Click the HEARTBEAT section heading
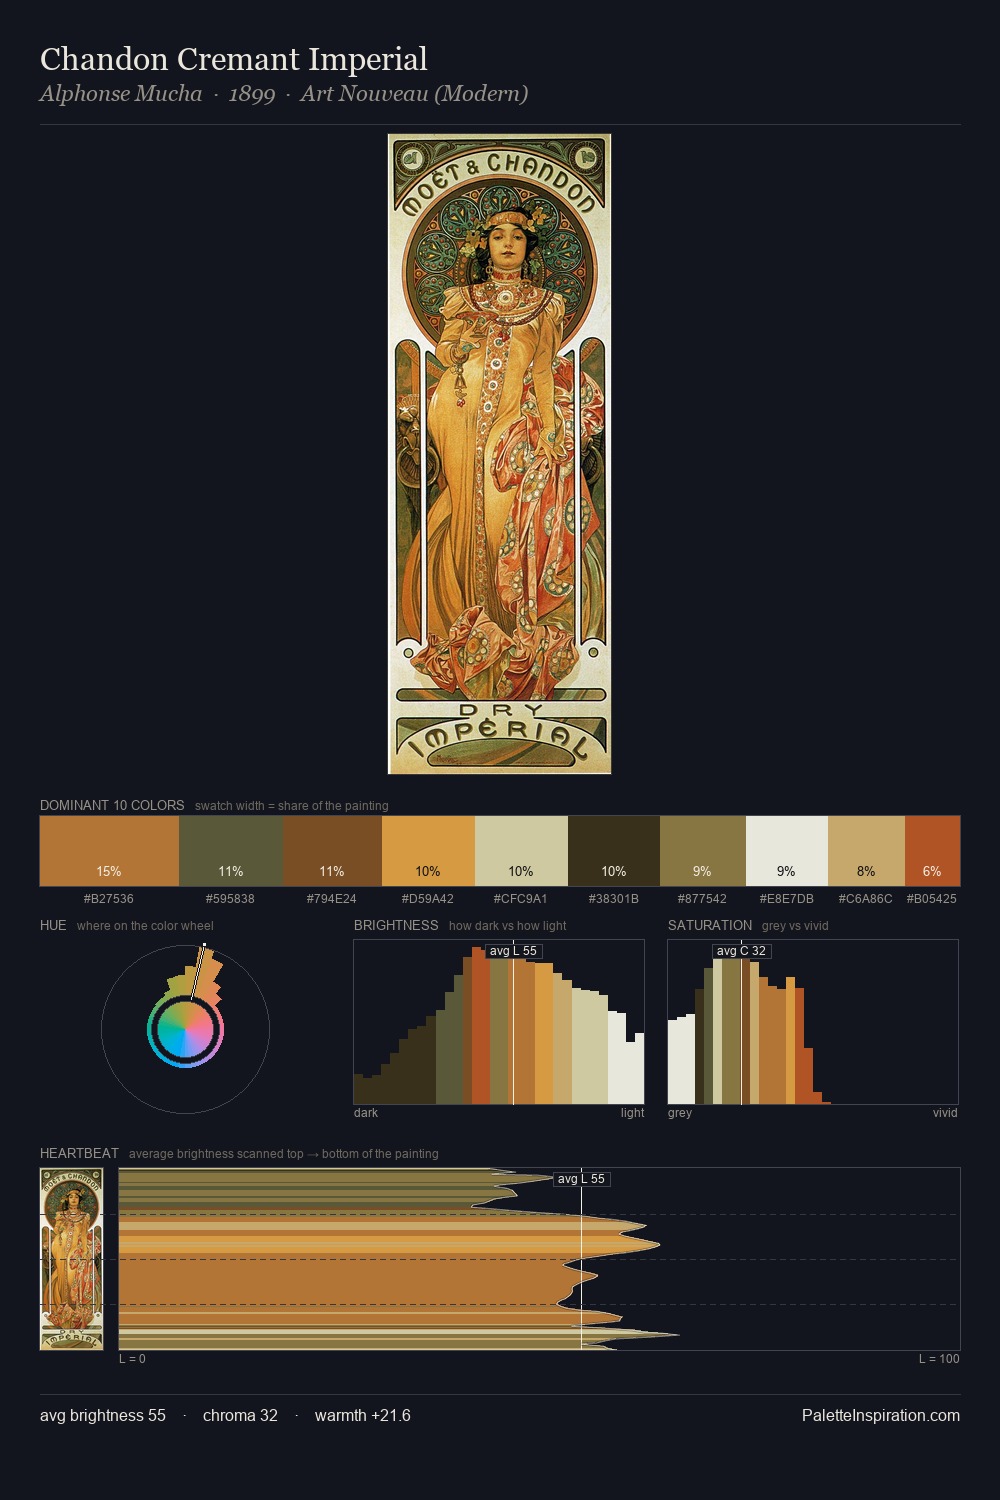 pyautogui.click(x=79, y=1153)
